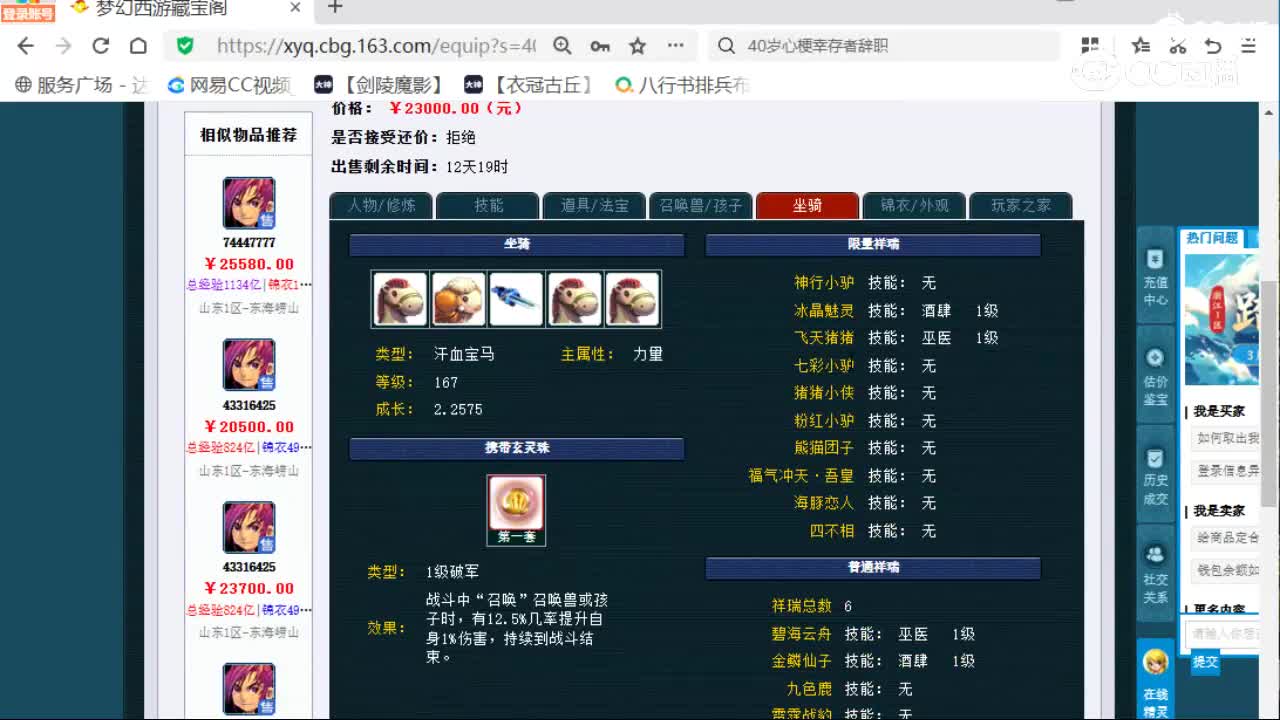Image resolution: width=1280 pixels, height=720 pixels.
Task: Select the blue aircraft mount icon
Action: point(516,299)
